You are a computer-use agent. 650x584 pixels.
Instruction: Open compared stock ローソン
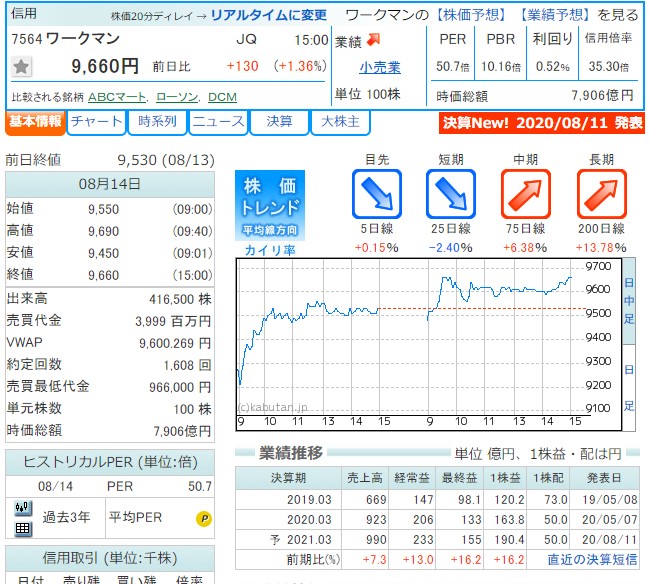(177, 97)
